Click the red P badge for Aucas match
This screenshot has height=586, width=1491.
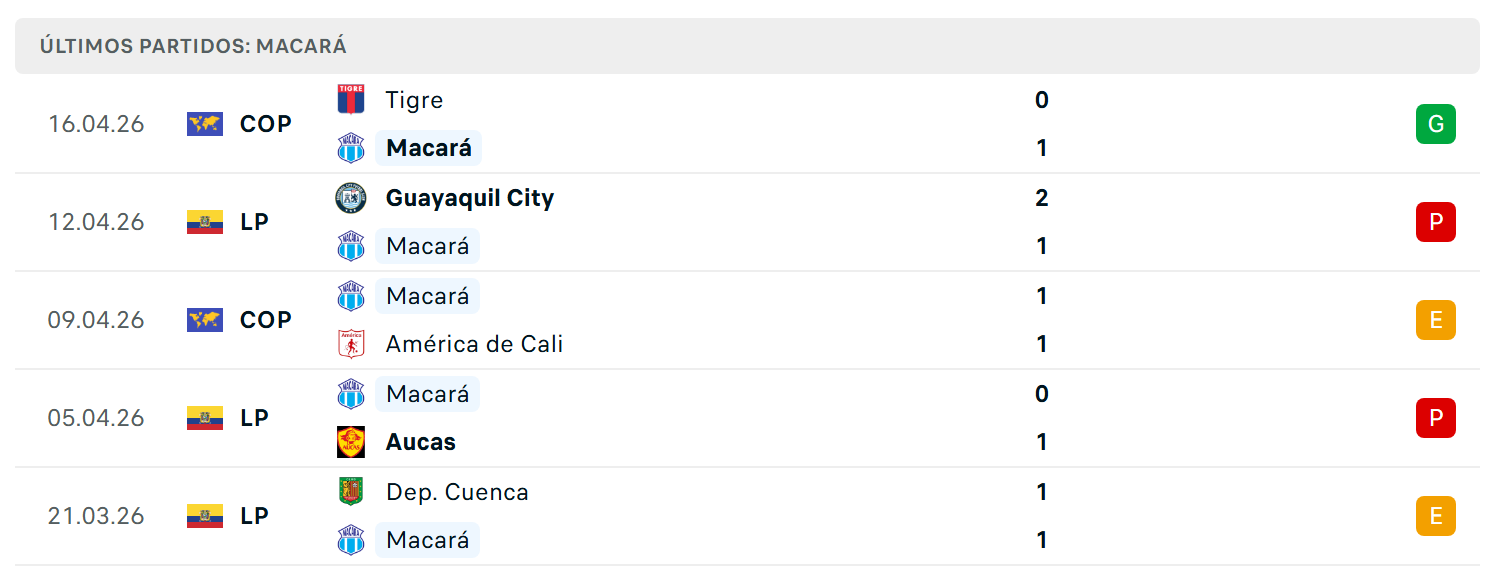[x=1436, y=418]
